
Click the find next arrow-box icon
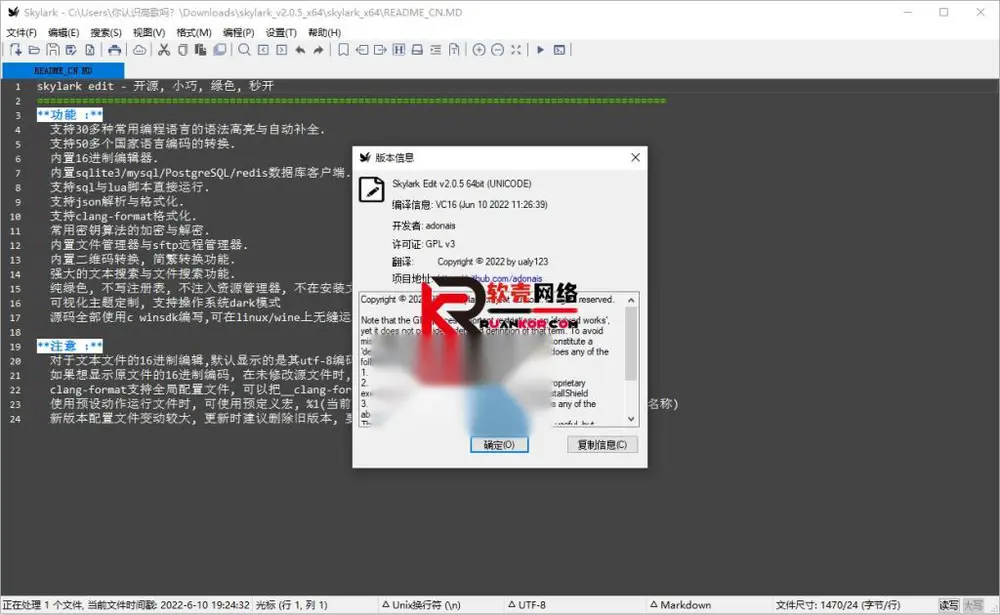pyautogui.click(x=281, y=50)
